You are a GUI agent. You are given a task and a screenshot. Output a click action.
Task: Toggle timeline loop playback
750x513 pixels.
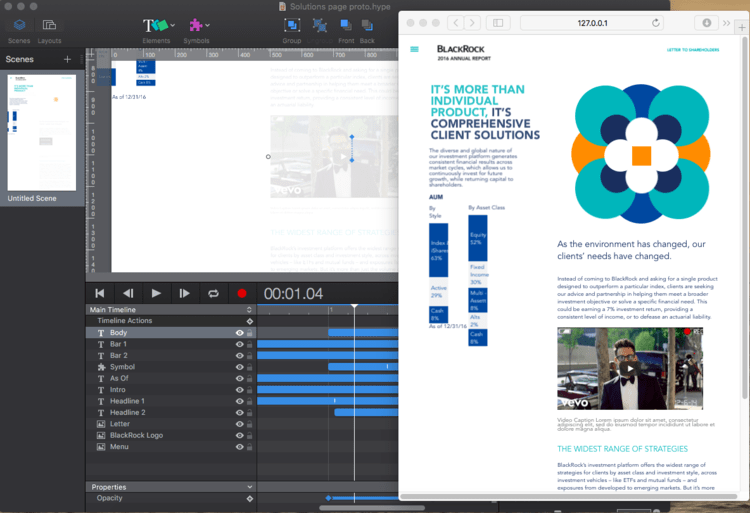[213, 293]
